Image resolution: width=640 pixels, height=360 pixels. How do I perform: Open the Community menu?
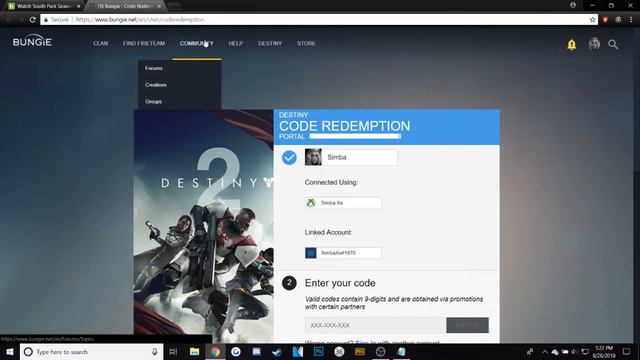196,43
